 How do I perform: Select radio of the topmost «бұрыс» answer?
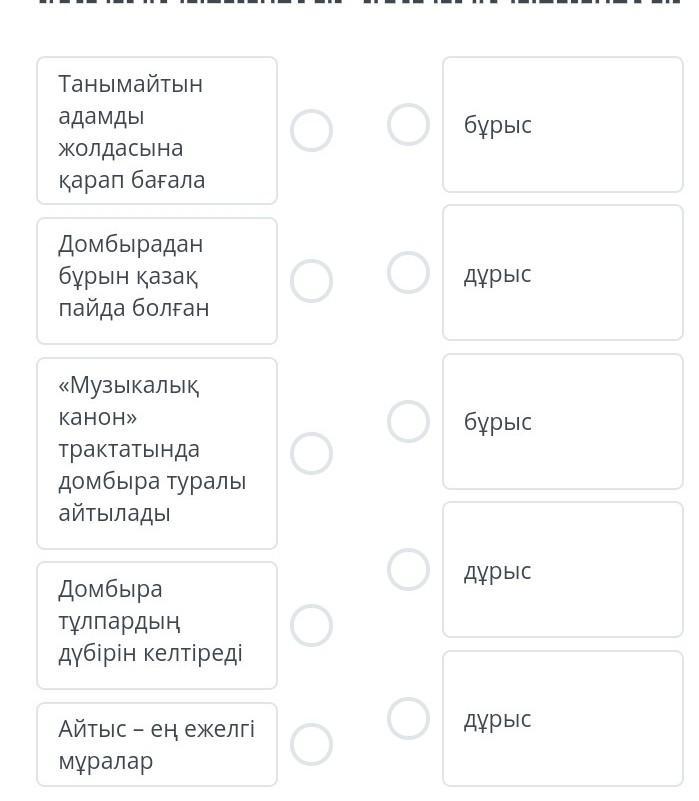pyautogui.click(x=408, y=125)
